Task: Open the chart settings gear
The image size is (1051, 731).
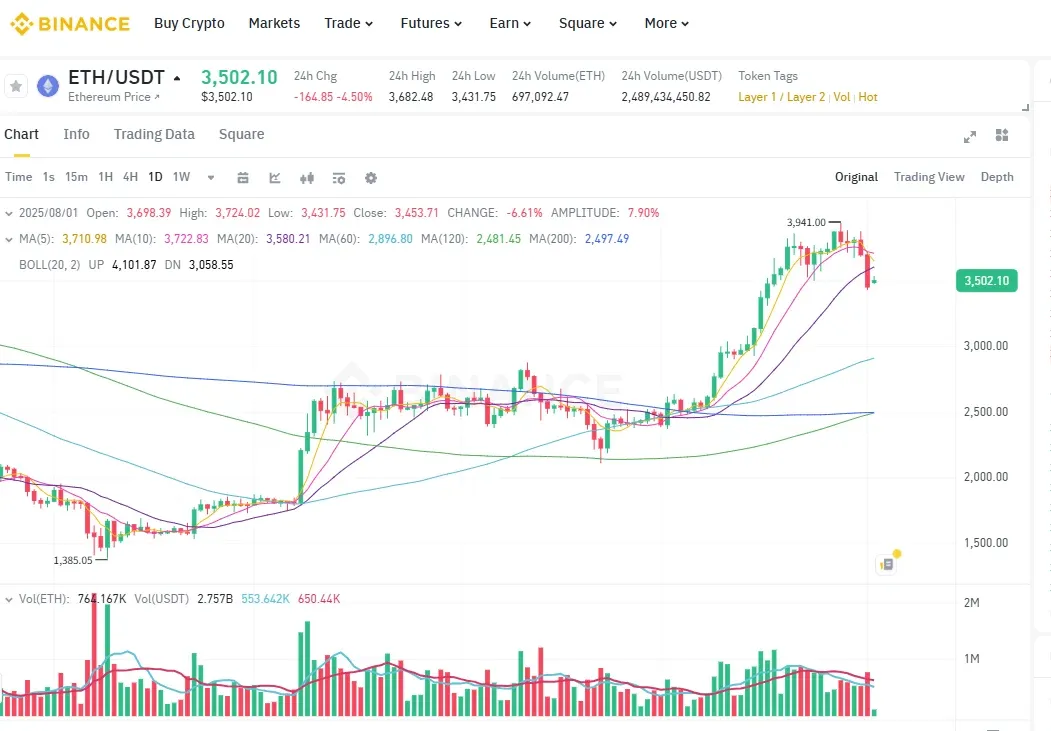Action: [x=371, y=178]
